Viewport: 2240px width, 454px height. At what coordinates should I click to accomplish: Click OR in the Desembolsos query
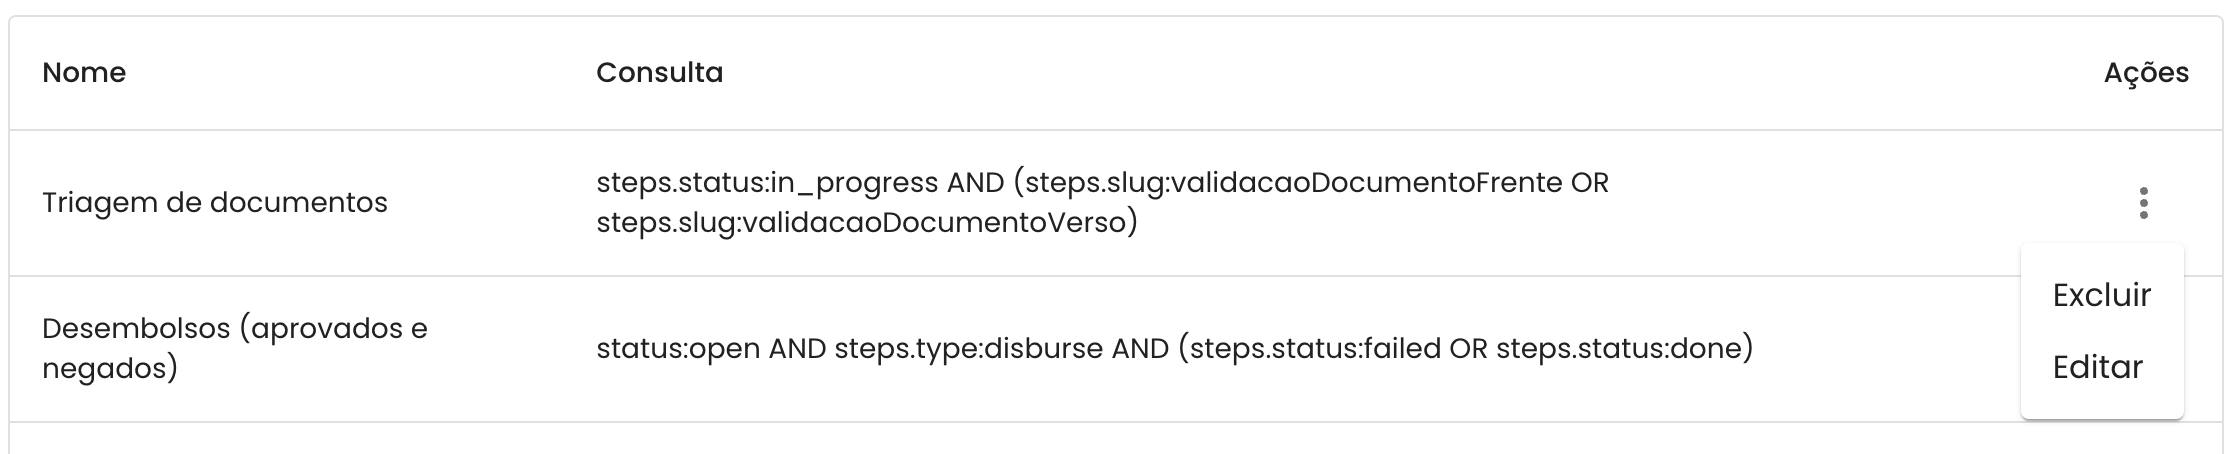coord(1468,348)
